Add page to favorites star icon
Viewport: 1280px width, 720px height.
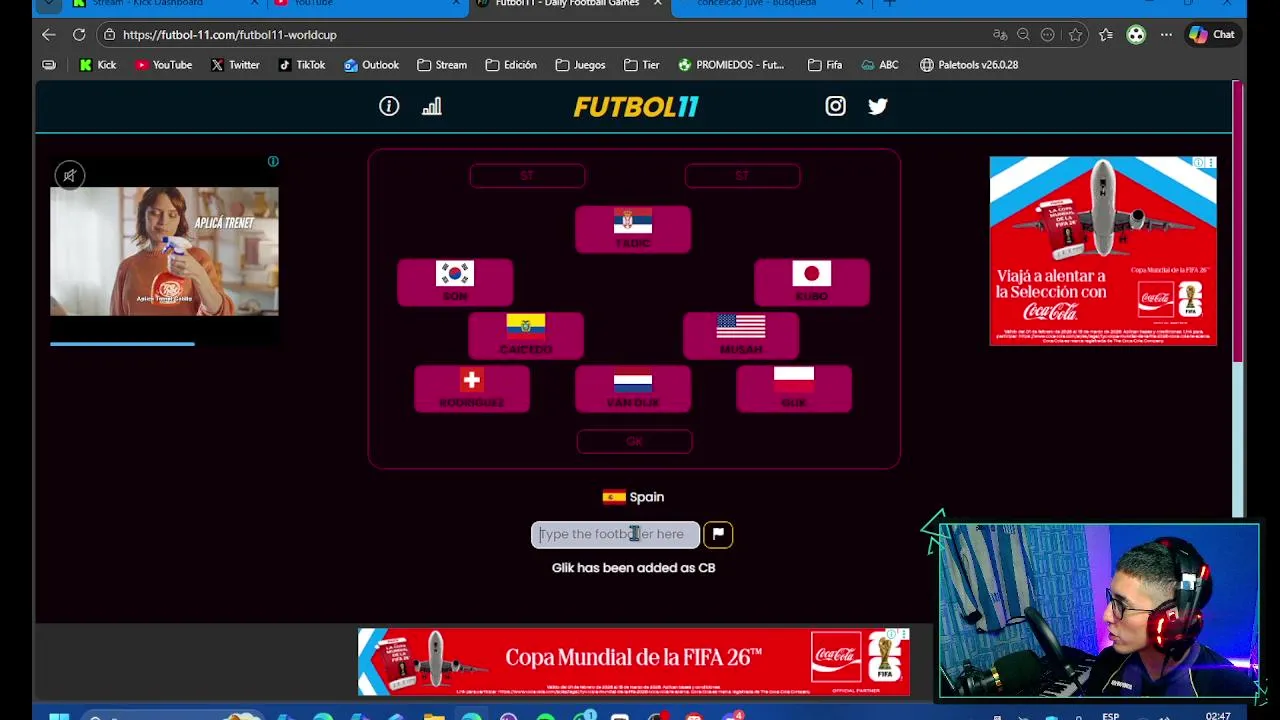(1075, 34)
